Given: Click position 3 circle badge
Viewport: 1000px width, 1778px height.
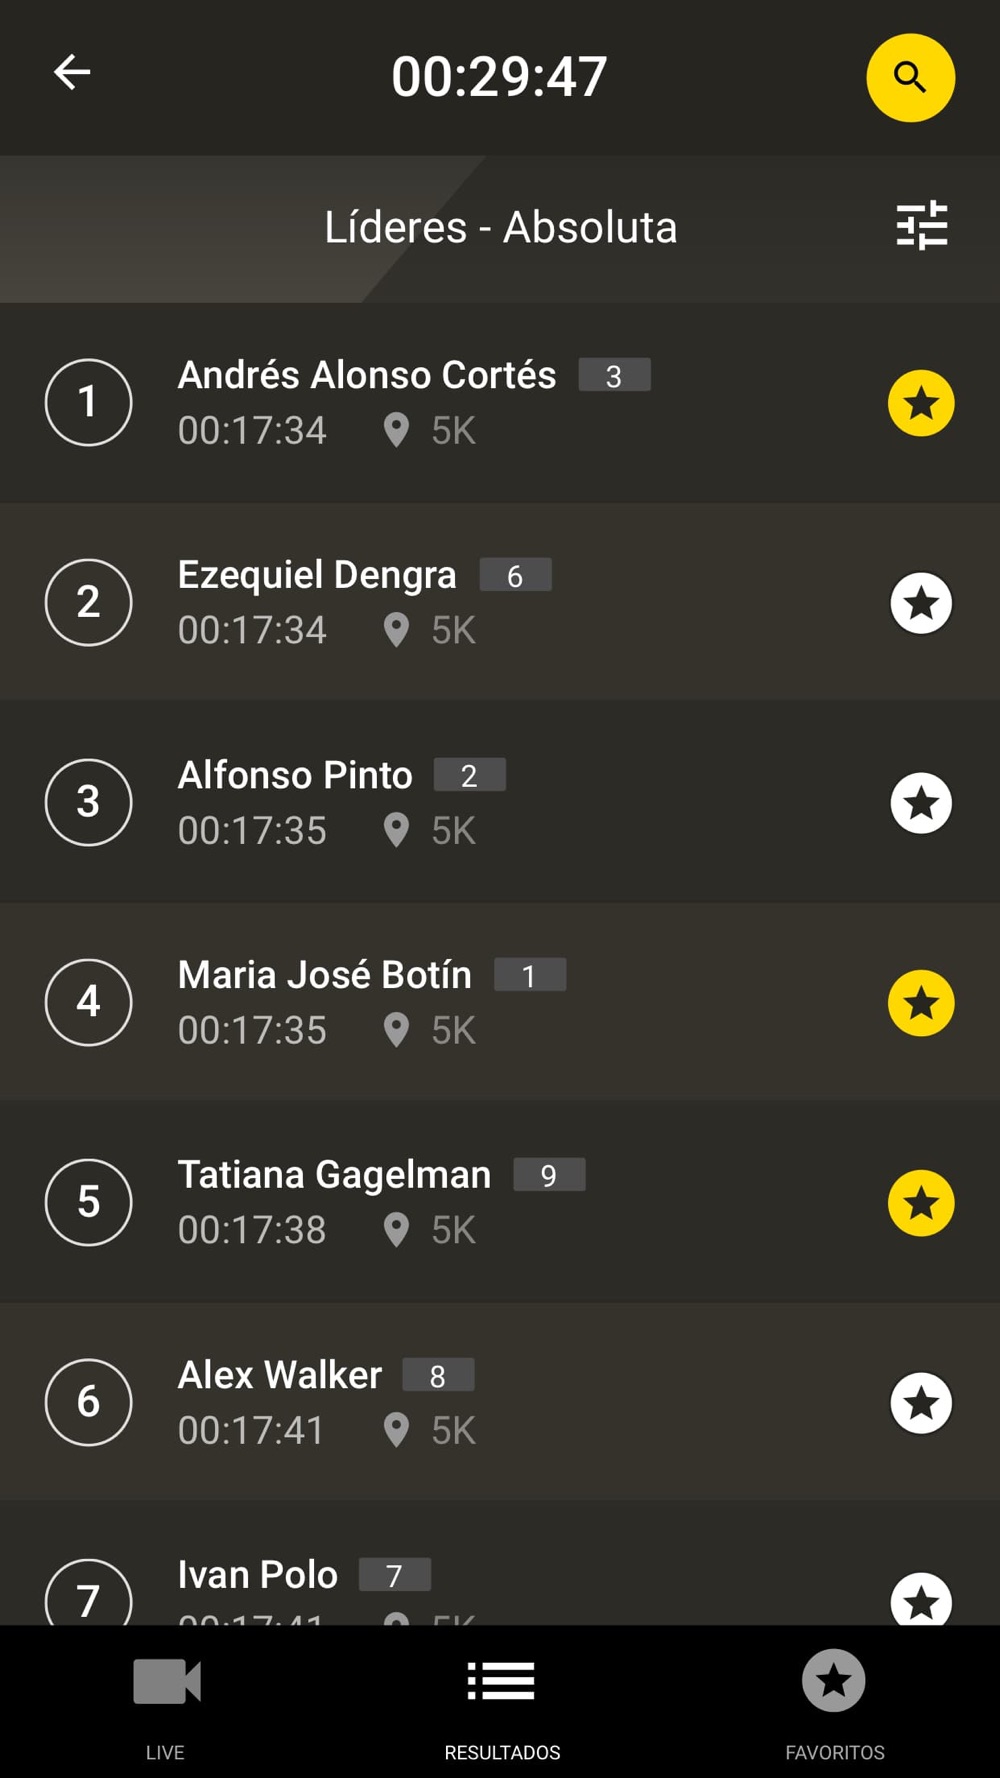Looking at the screenshot, I should pyautogui.click(x=88, y=802).
